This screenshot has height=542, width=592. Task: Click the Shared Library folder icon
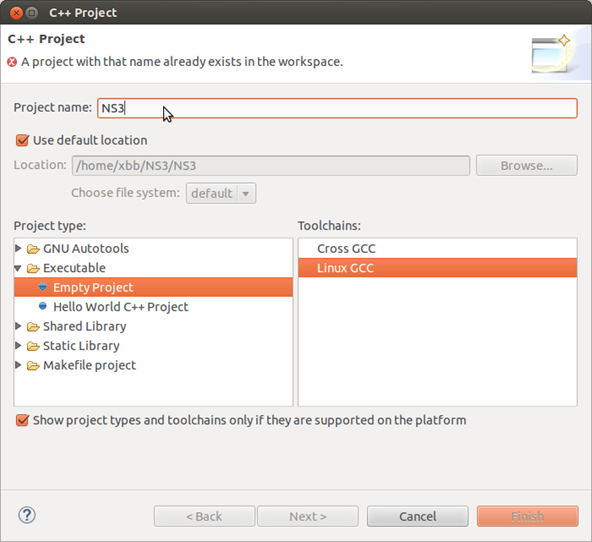pos(33,326)
